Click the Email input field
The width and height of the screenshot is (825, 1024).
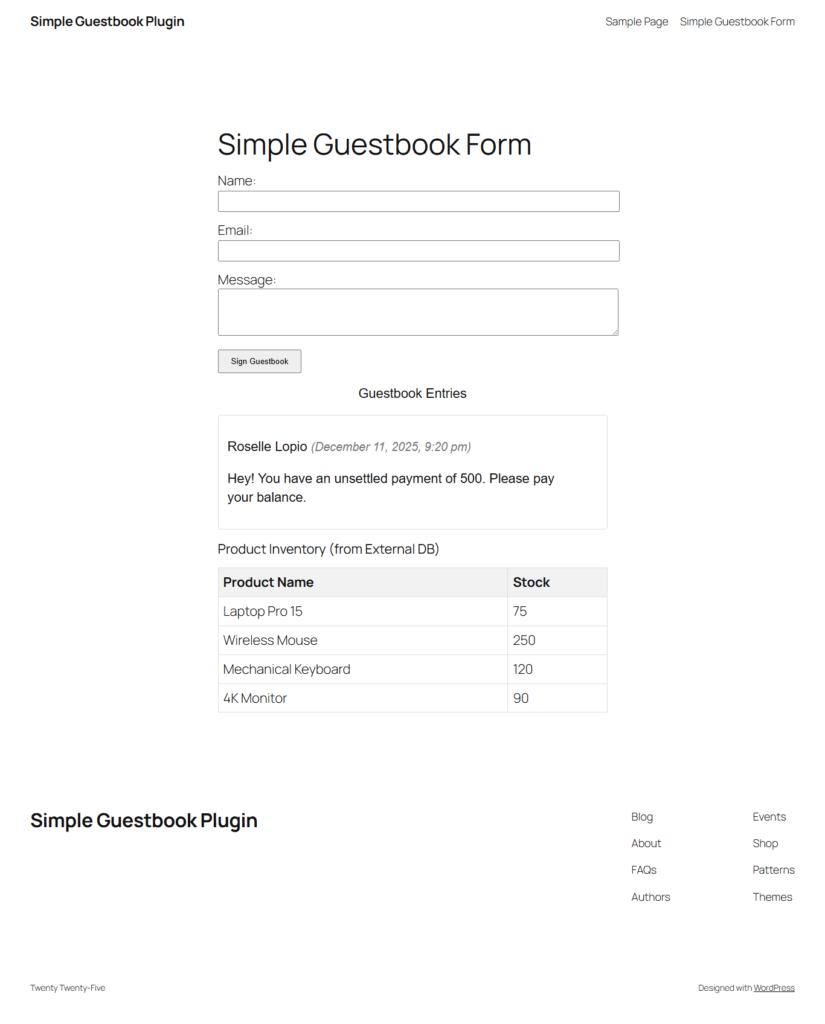tap(418, 251)
